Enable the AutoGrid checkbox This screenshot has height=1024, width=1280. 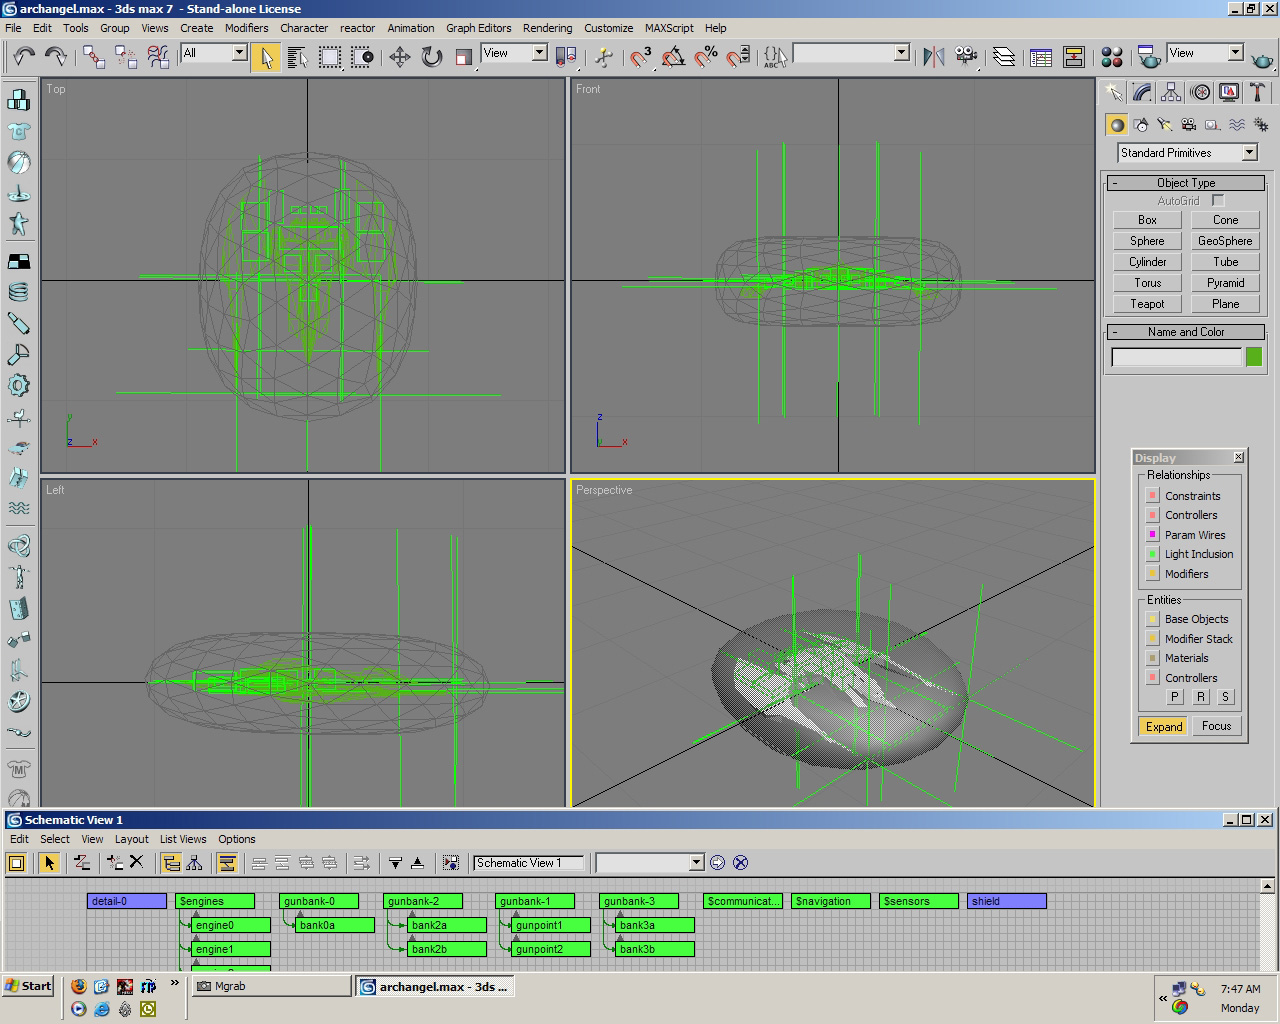click(1218, 201)
